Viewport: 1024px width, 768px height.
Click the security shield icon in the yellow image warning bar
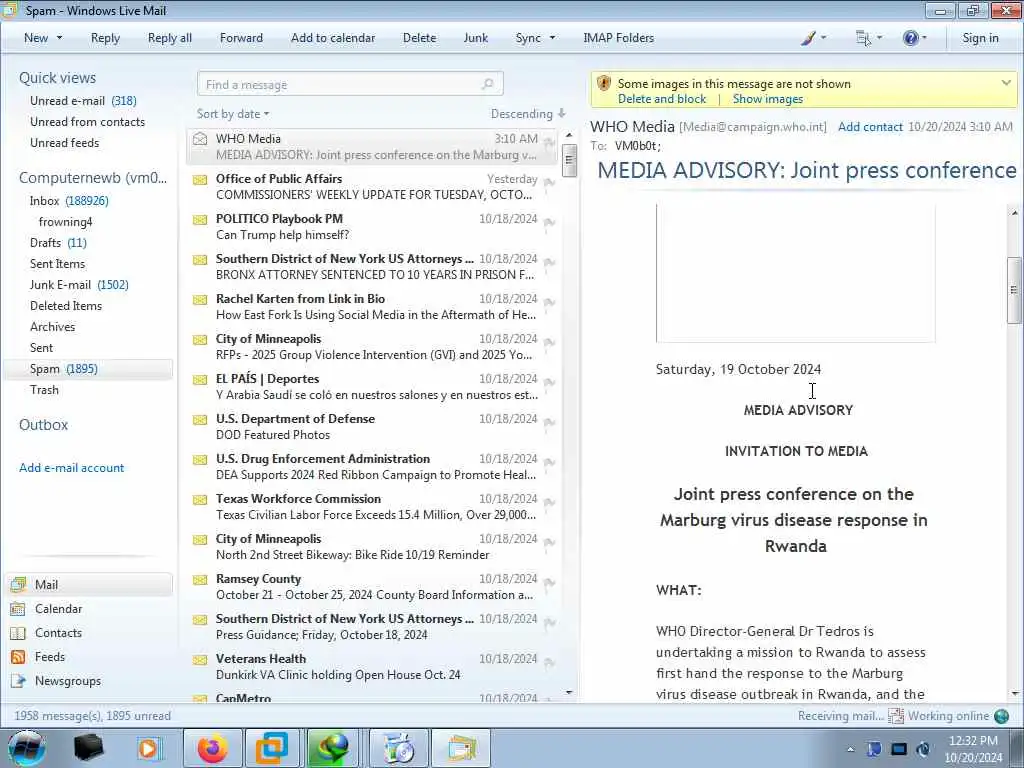[x=603, y=84]
